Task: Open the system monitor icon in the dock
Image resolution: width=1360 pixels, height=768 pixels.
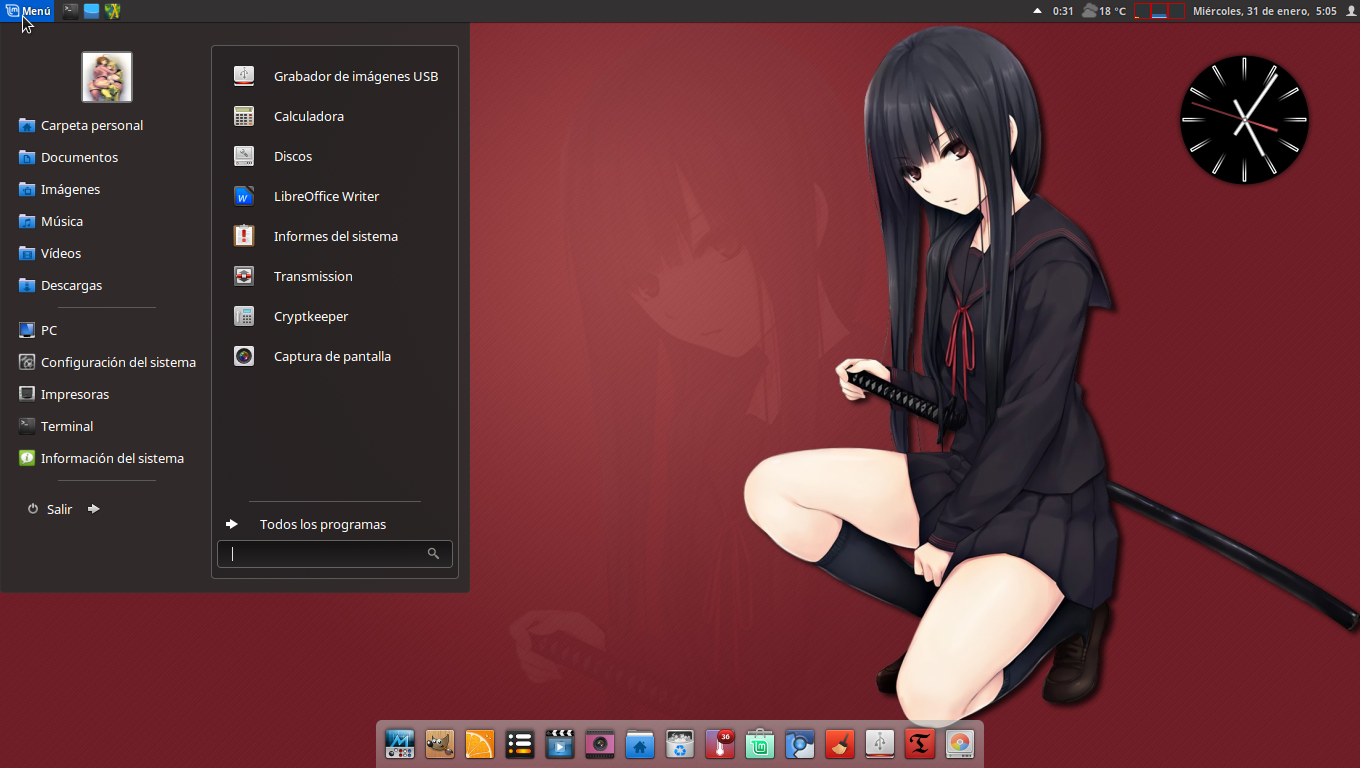Action: [x=400, y=743]
